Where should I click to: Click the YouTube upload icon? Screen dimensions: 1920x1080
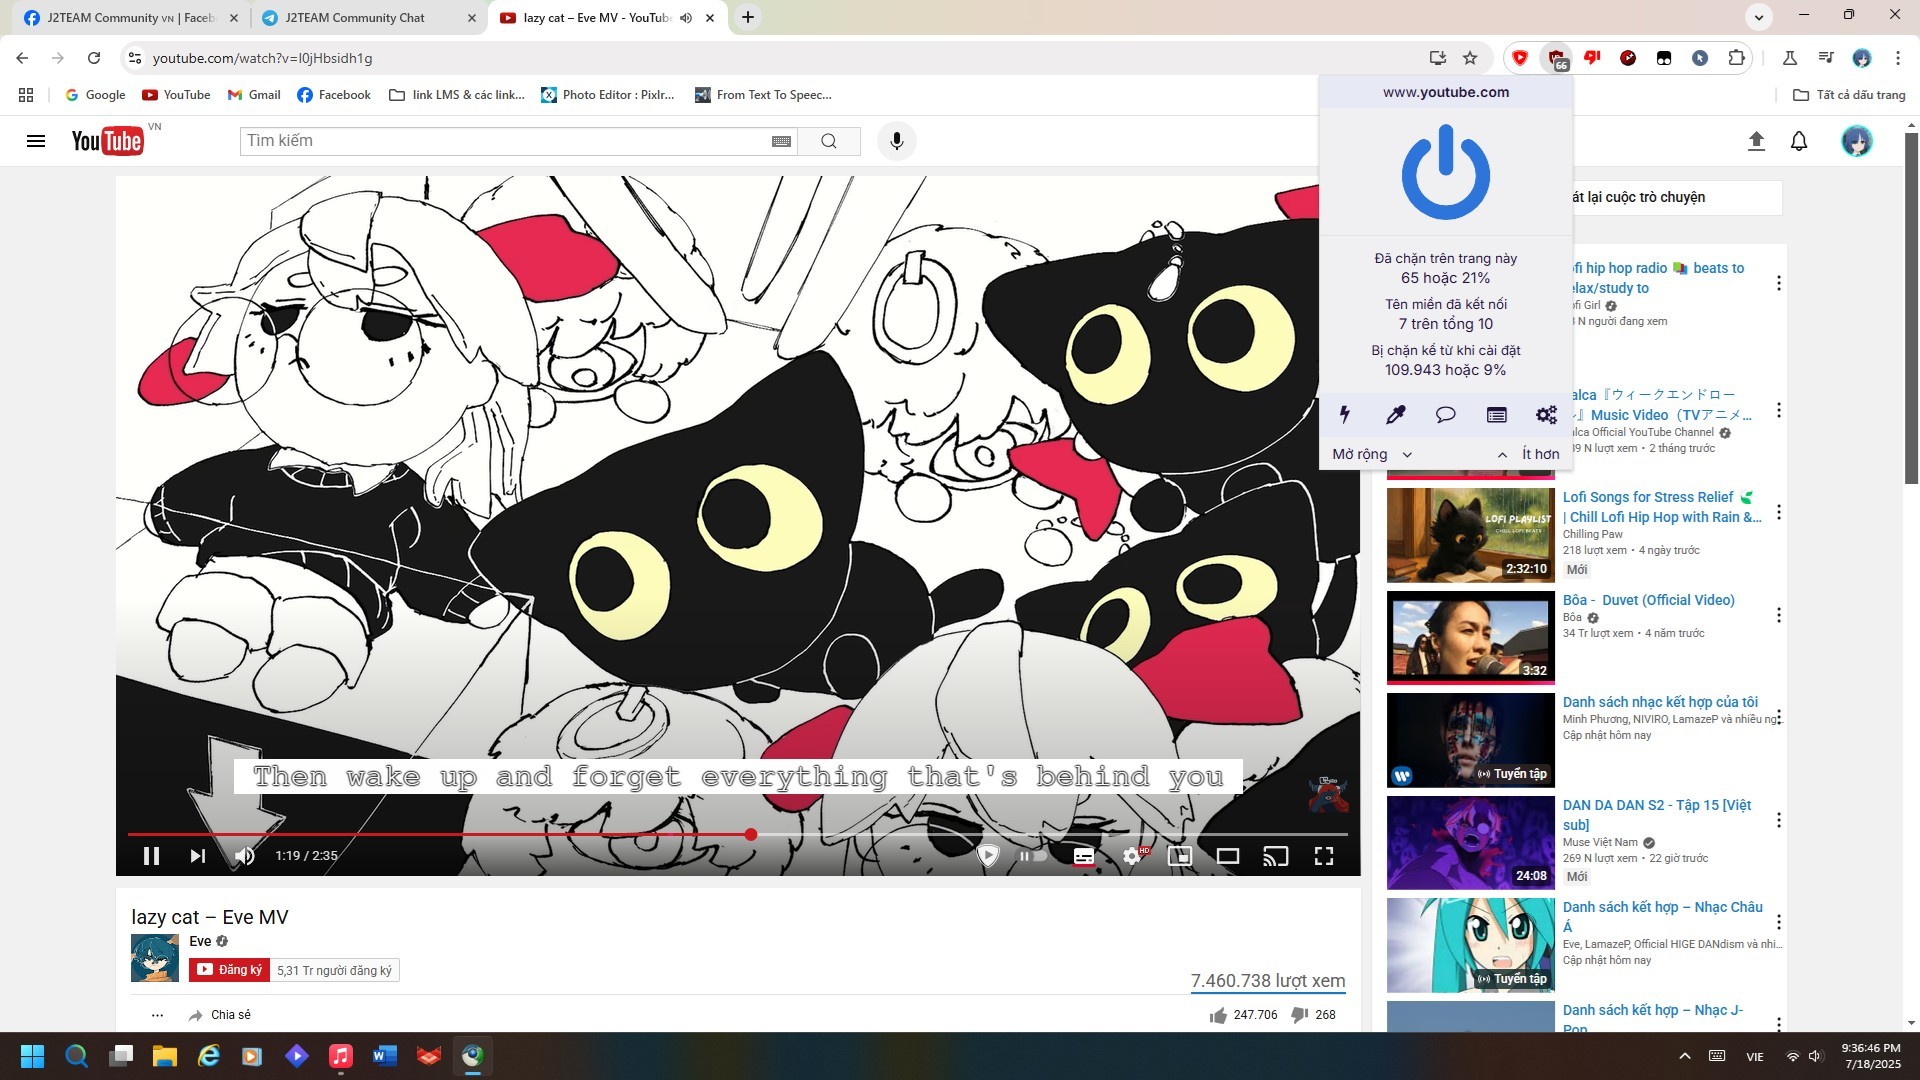pos(1756,141)
